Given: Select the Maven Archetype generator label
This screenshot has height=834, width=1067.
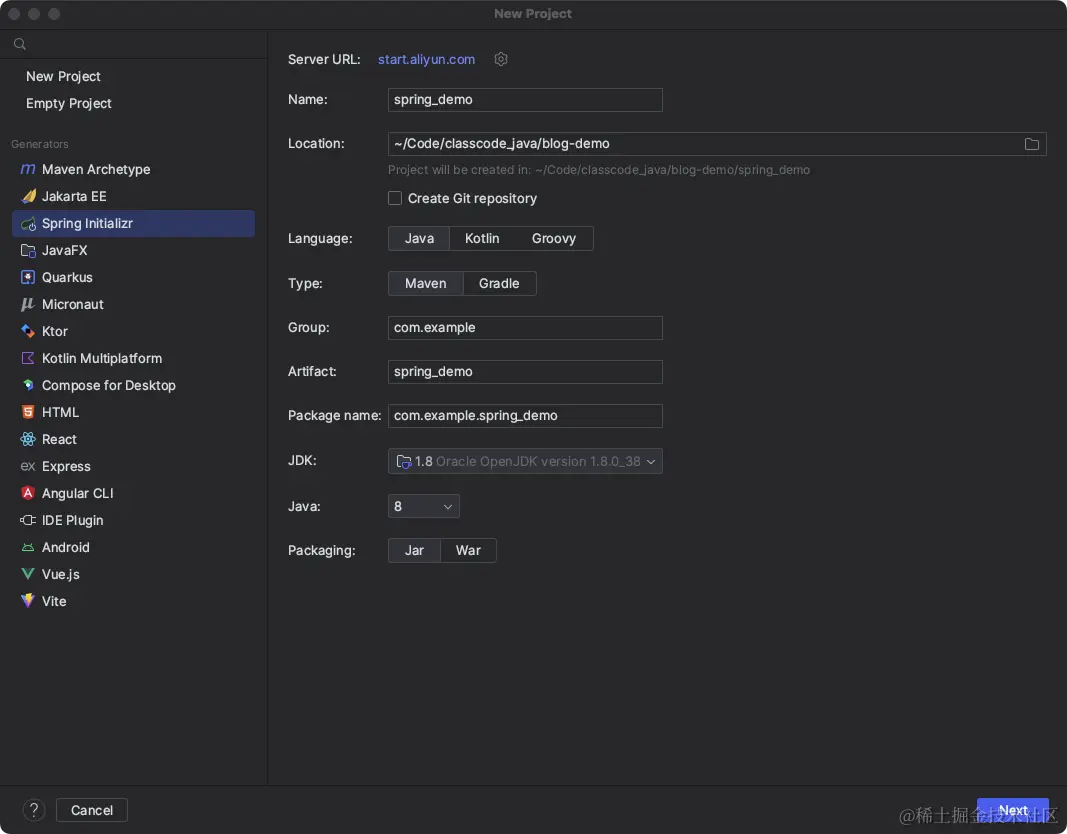Looking at the screenshot, I should (96, 169).
